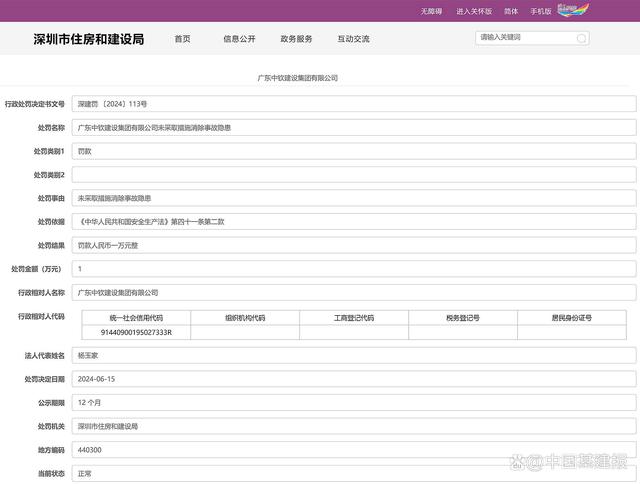This screenshot has width=640, height=484.
Task: Click the 工商登记代码 column header
Action: pos(354,318)
